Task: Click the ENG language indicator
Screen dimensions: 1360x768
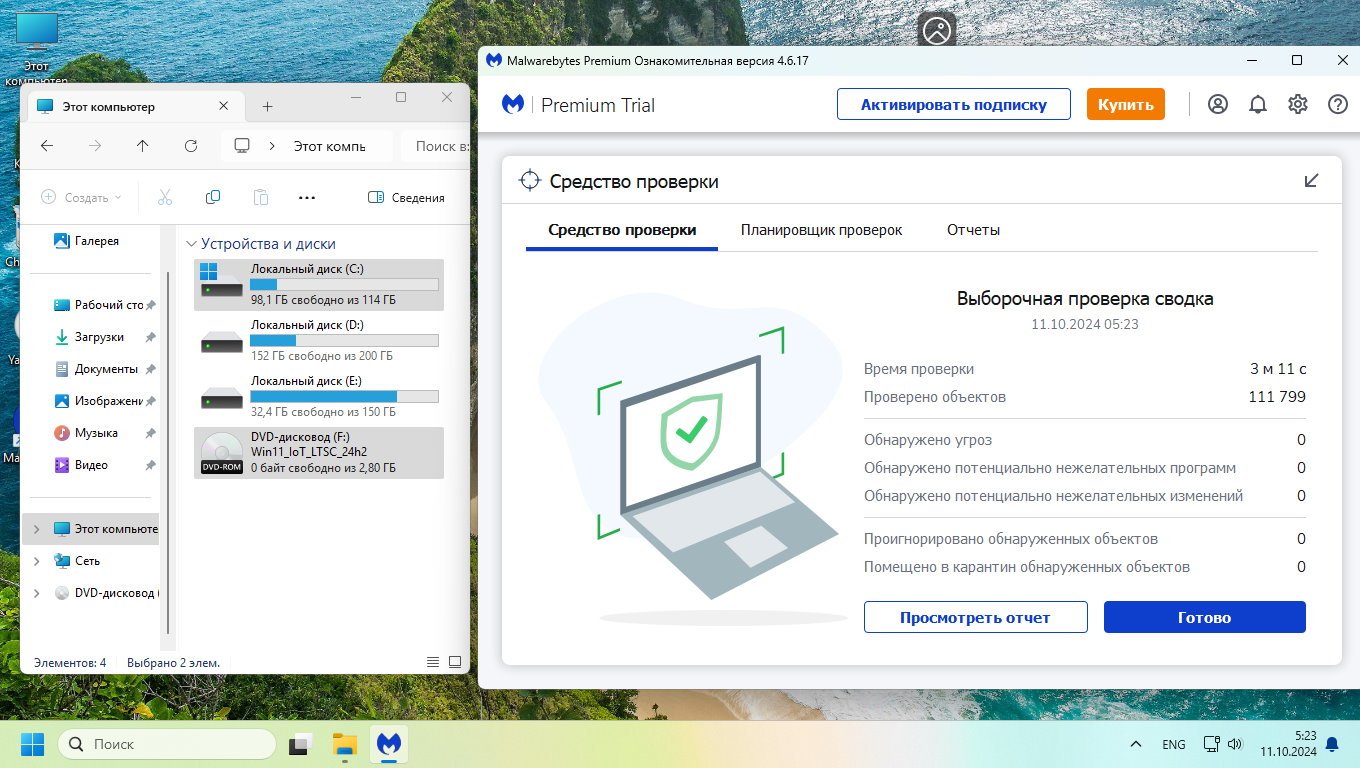Action: coord(1174,744)
